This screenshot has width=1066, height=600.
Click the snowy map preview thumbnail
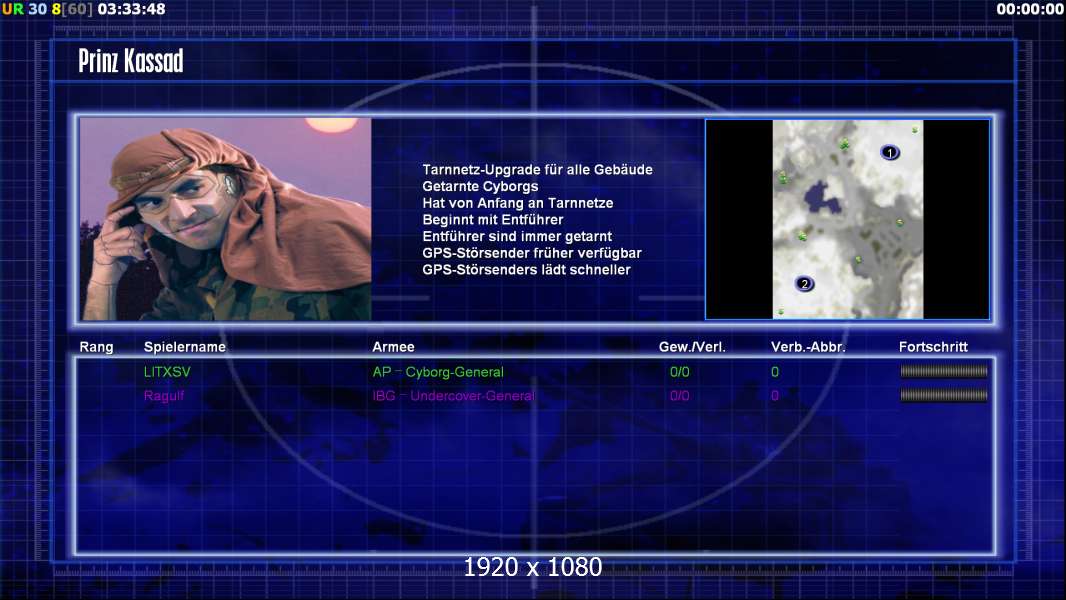tap(848, 219)
